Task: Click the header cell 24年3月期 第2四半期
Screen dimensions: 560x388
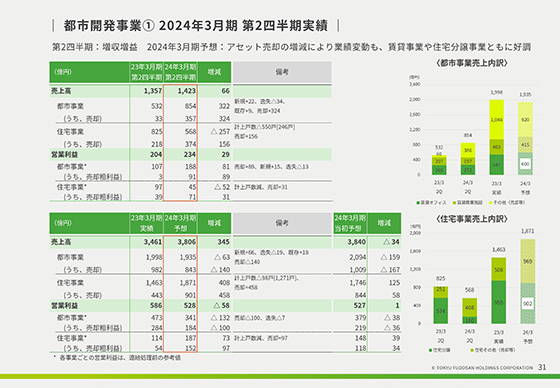Action: (180, 72)
